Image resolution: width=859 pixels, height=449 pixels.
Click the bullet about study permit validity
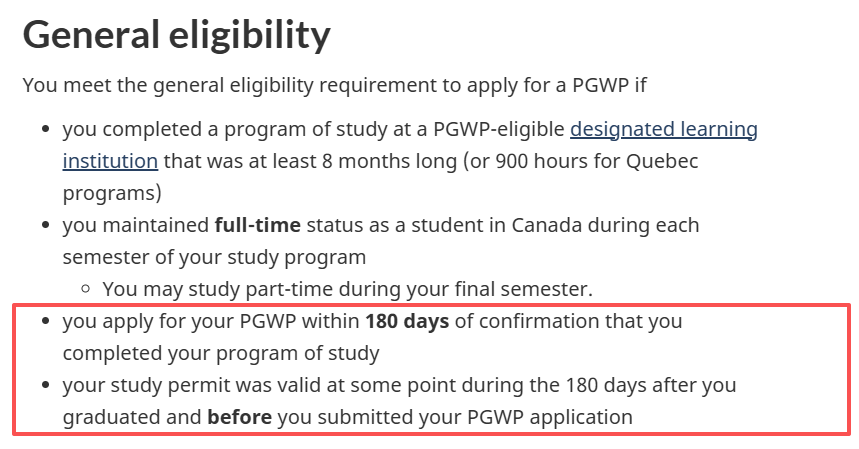tap(300, 384)
